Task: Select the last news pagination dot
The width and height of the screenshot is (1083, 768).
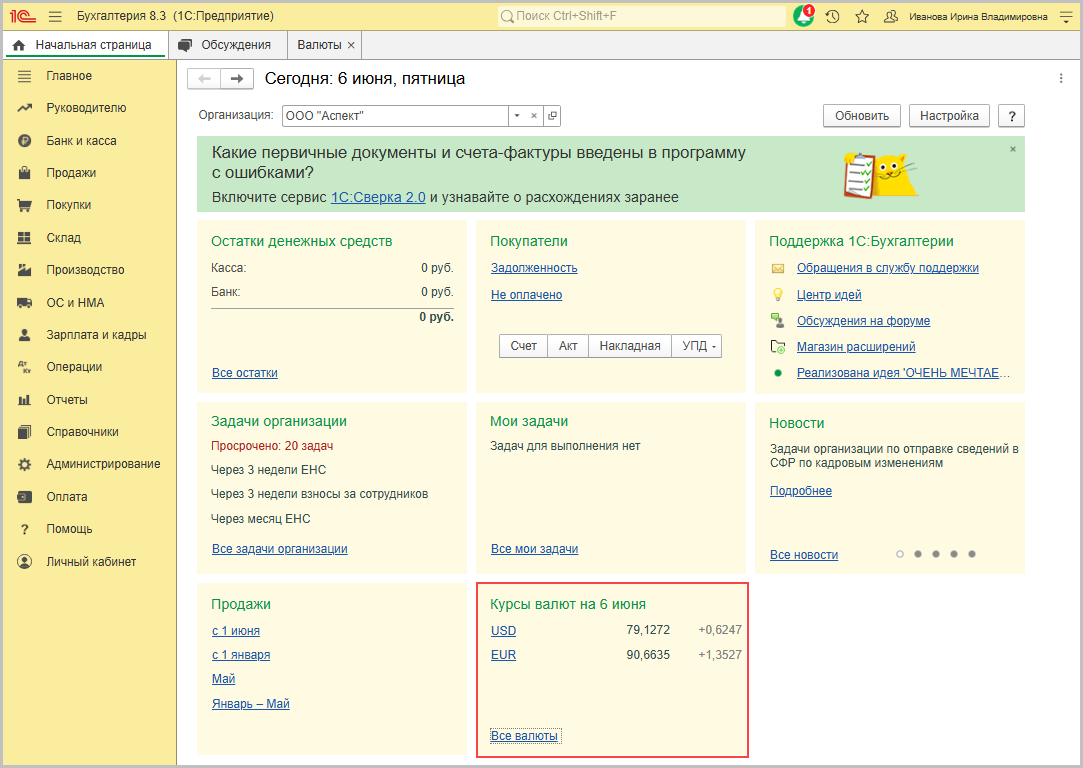Action: [972, 554]
